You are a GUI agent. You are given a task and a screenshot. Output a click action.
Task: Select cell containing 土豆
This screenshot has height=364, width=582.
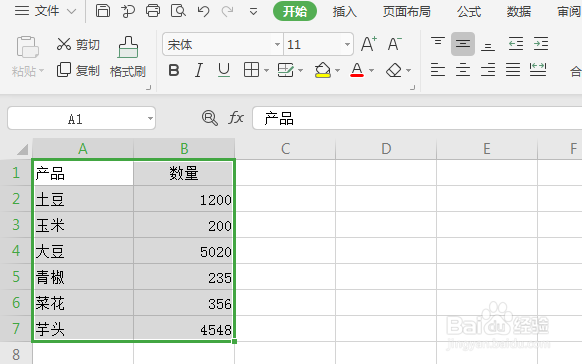pyautogui.click(x=83, y=199)
